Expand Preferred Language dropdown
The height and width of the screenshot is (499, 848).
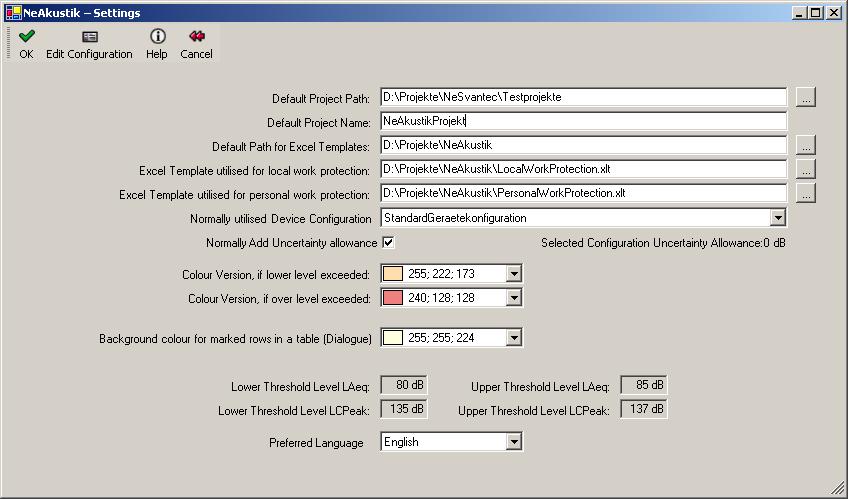click(514, 442)
